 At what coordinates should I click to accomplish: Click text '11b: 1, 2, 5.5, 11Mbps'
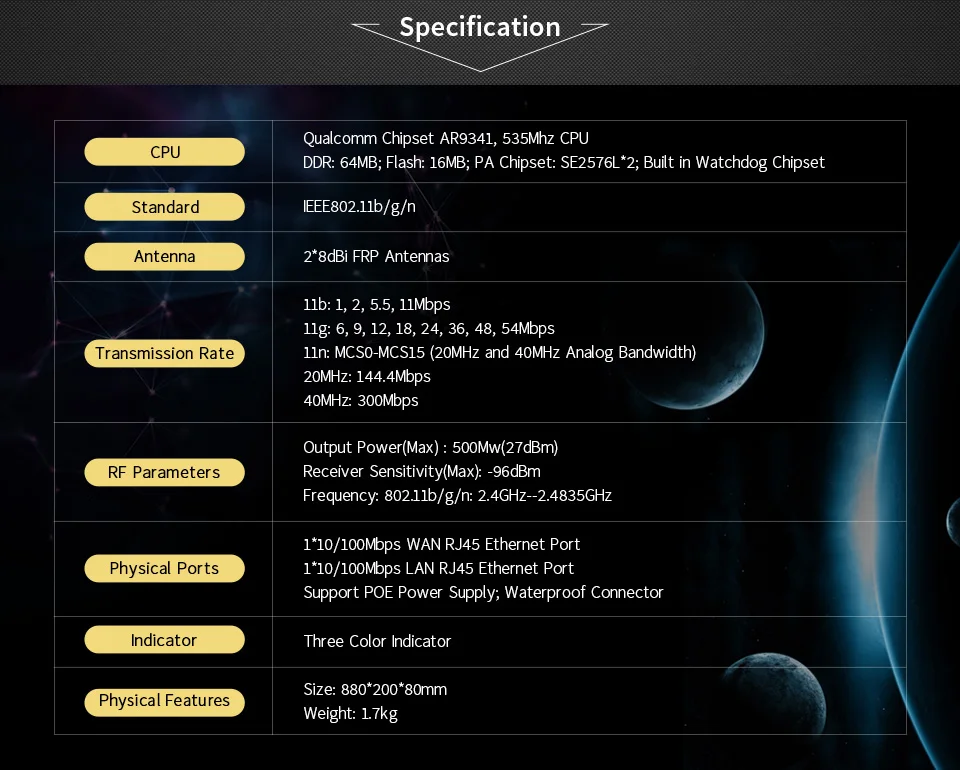(377, 305)
